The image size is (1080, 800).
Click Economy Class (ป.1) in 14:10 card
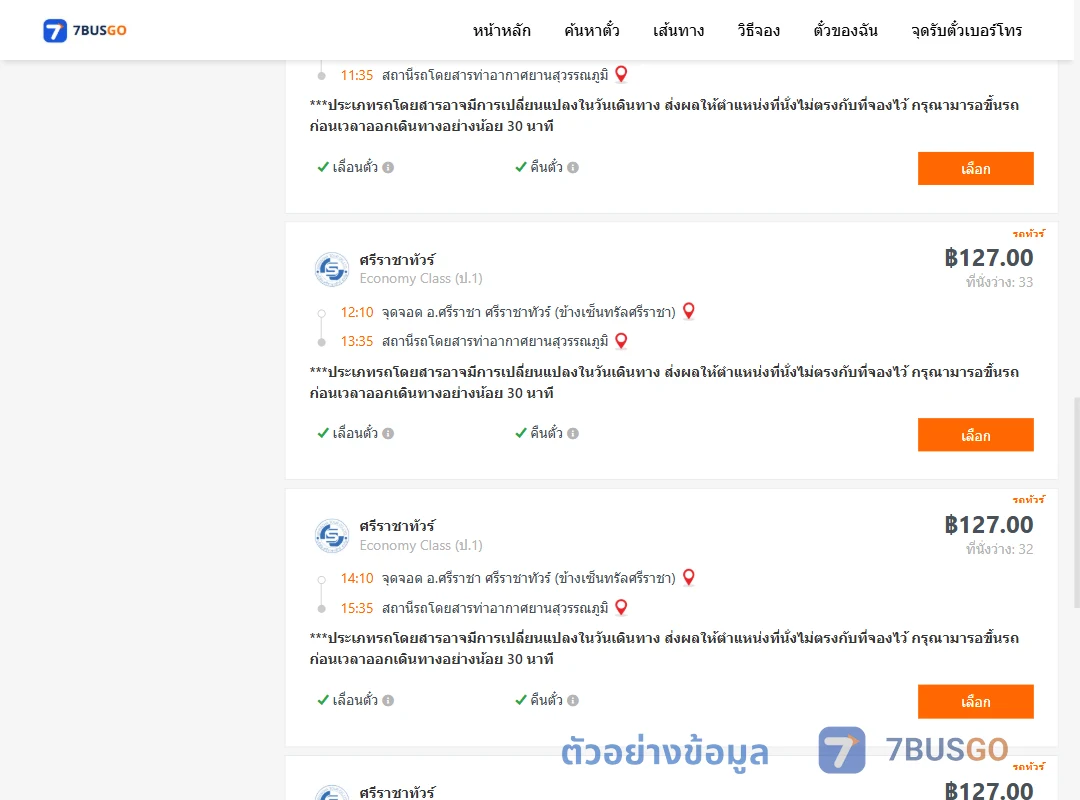coord(421,545)
